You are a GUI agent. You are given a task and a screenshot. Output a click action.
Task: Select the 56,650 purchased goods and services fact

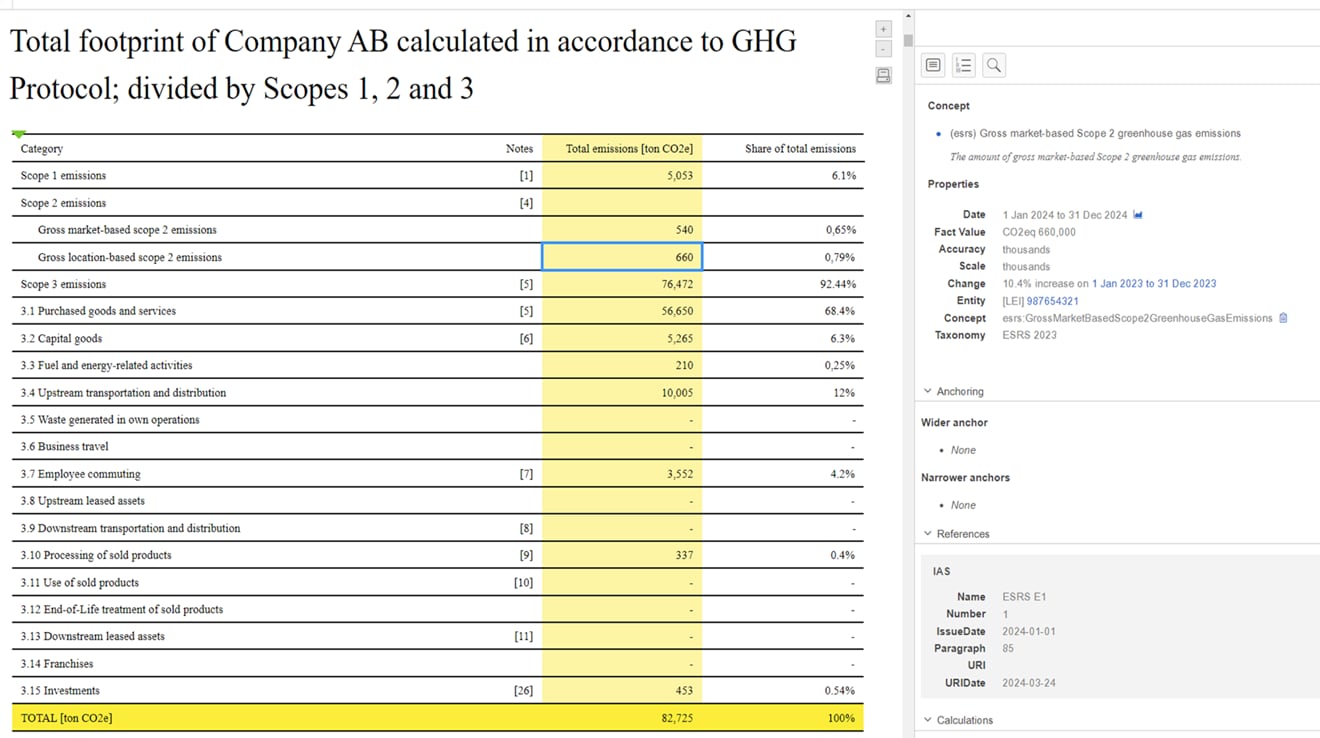tap(622, 311)
